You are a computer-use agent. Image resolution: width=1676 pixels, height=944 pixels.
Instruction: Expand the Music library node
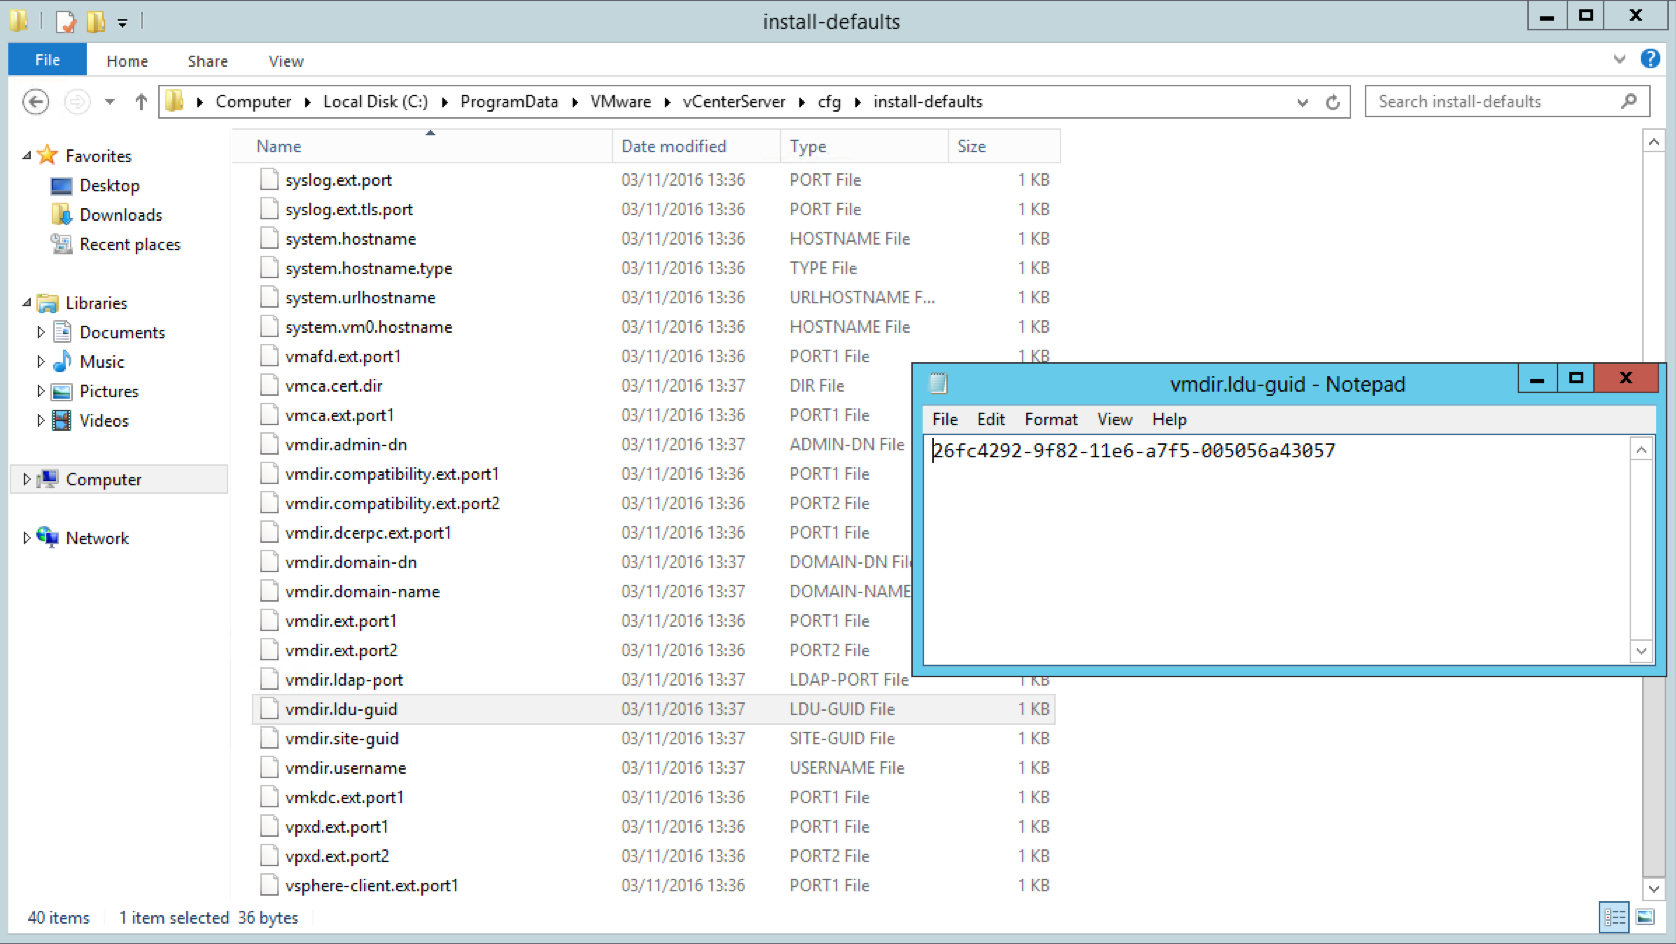coord(41,361)
